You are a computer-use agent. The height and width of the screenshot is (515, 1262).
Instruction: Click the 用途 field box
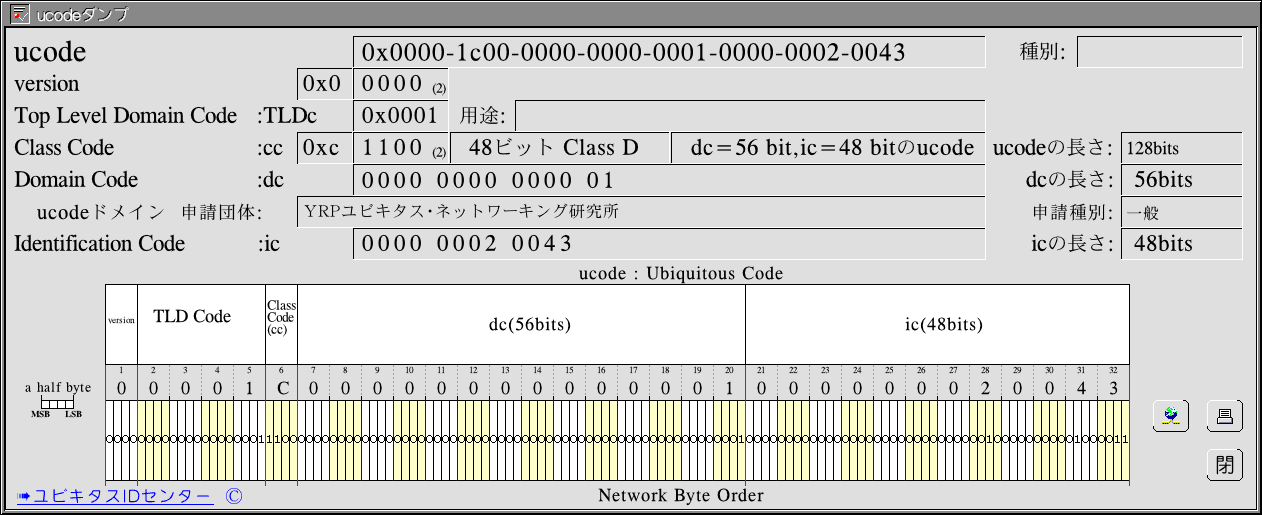749,116
